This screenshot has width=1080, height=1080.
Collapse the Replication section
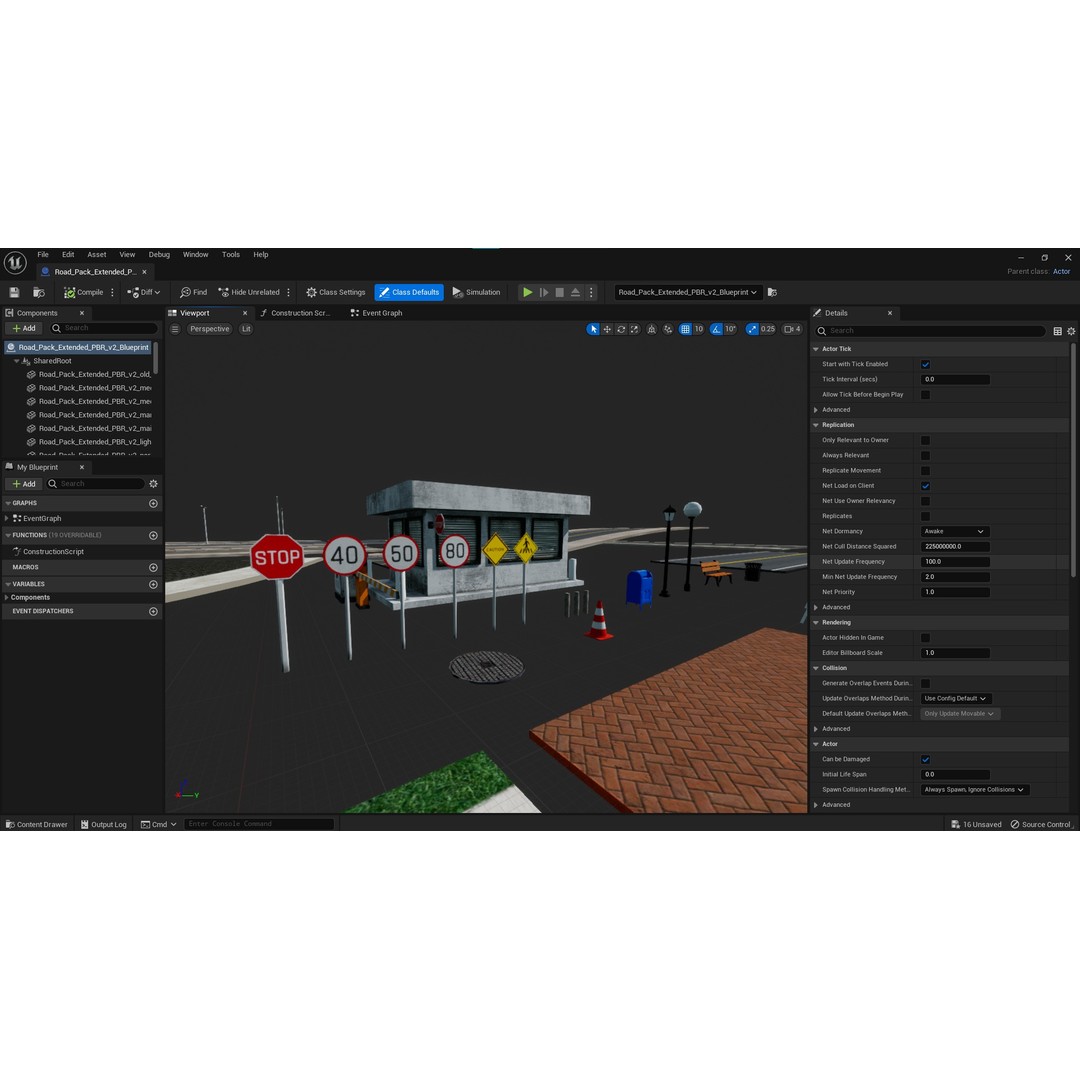click(816, 424)
